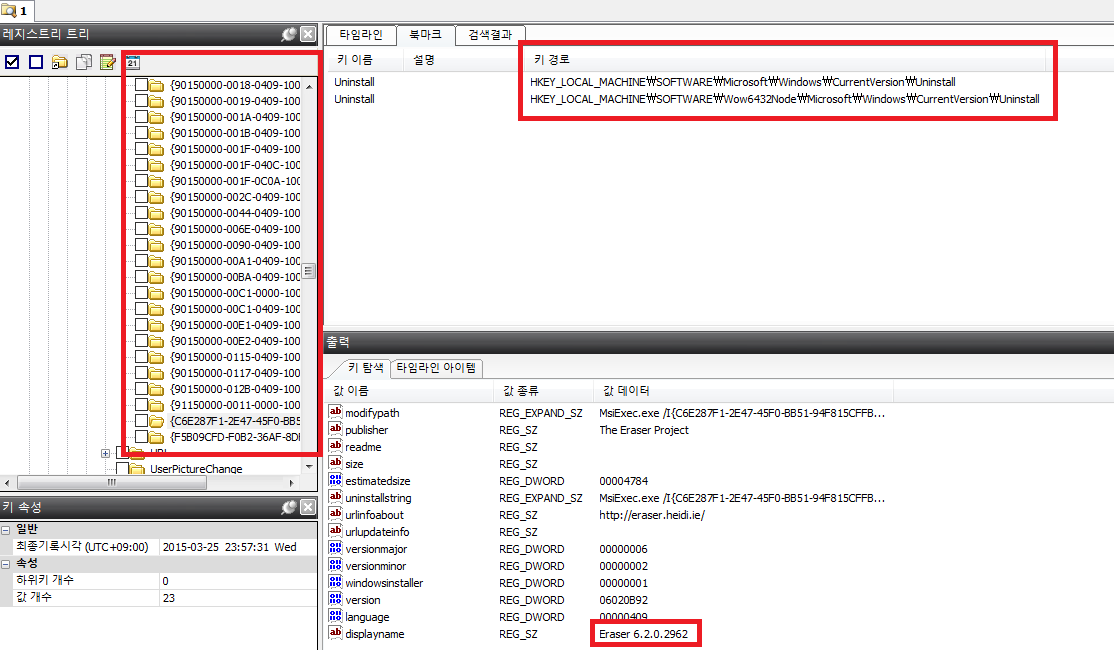
Task: Click folder icon of UserPictureChange key
Action: click(137, 469)
